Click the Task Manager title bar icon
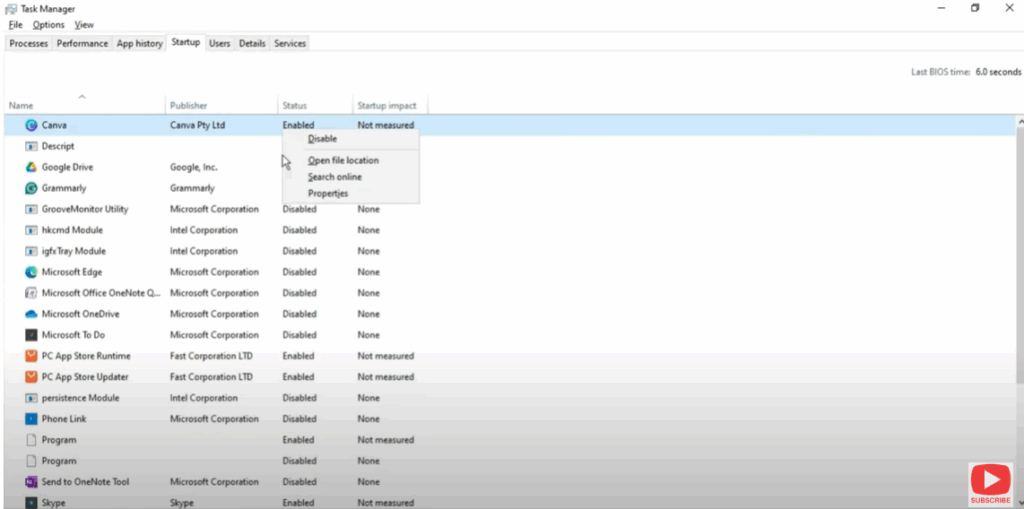This screenshot has width=1024, height=509. tap(11, 9)
